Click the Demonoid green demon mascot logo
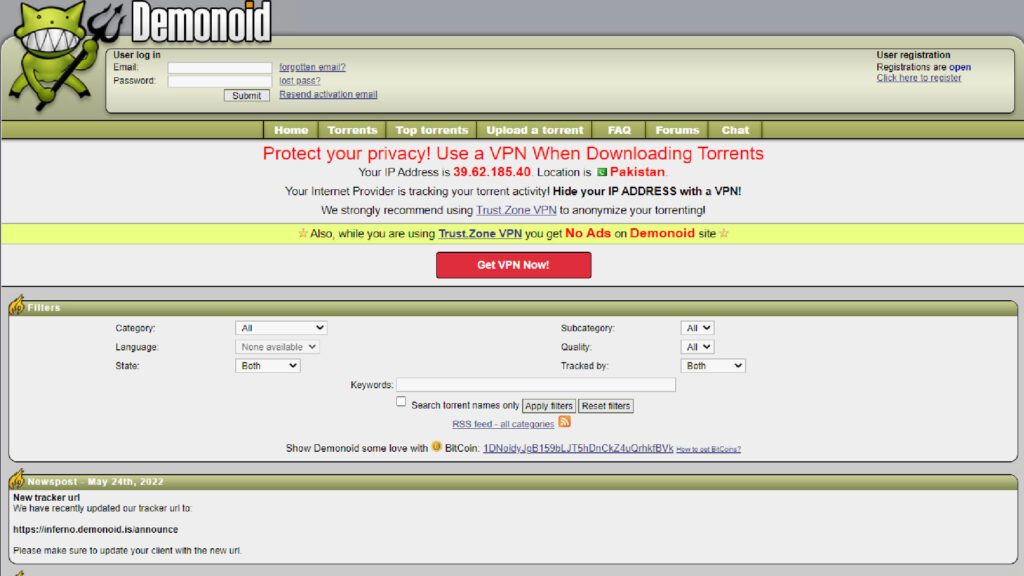 59,56
